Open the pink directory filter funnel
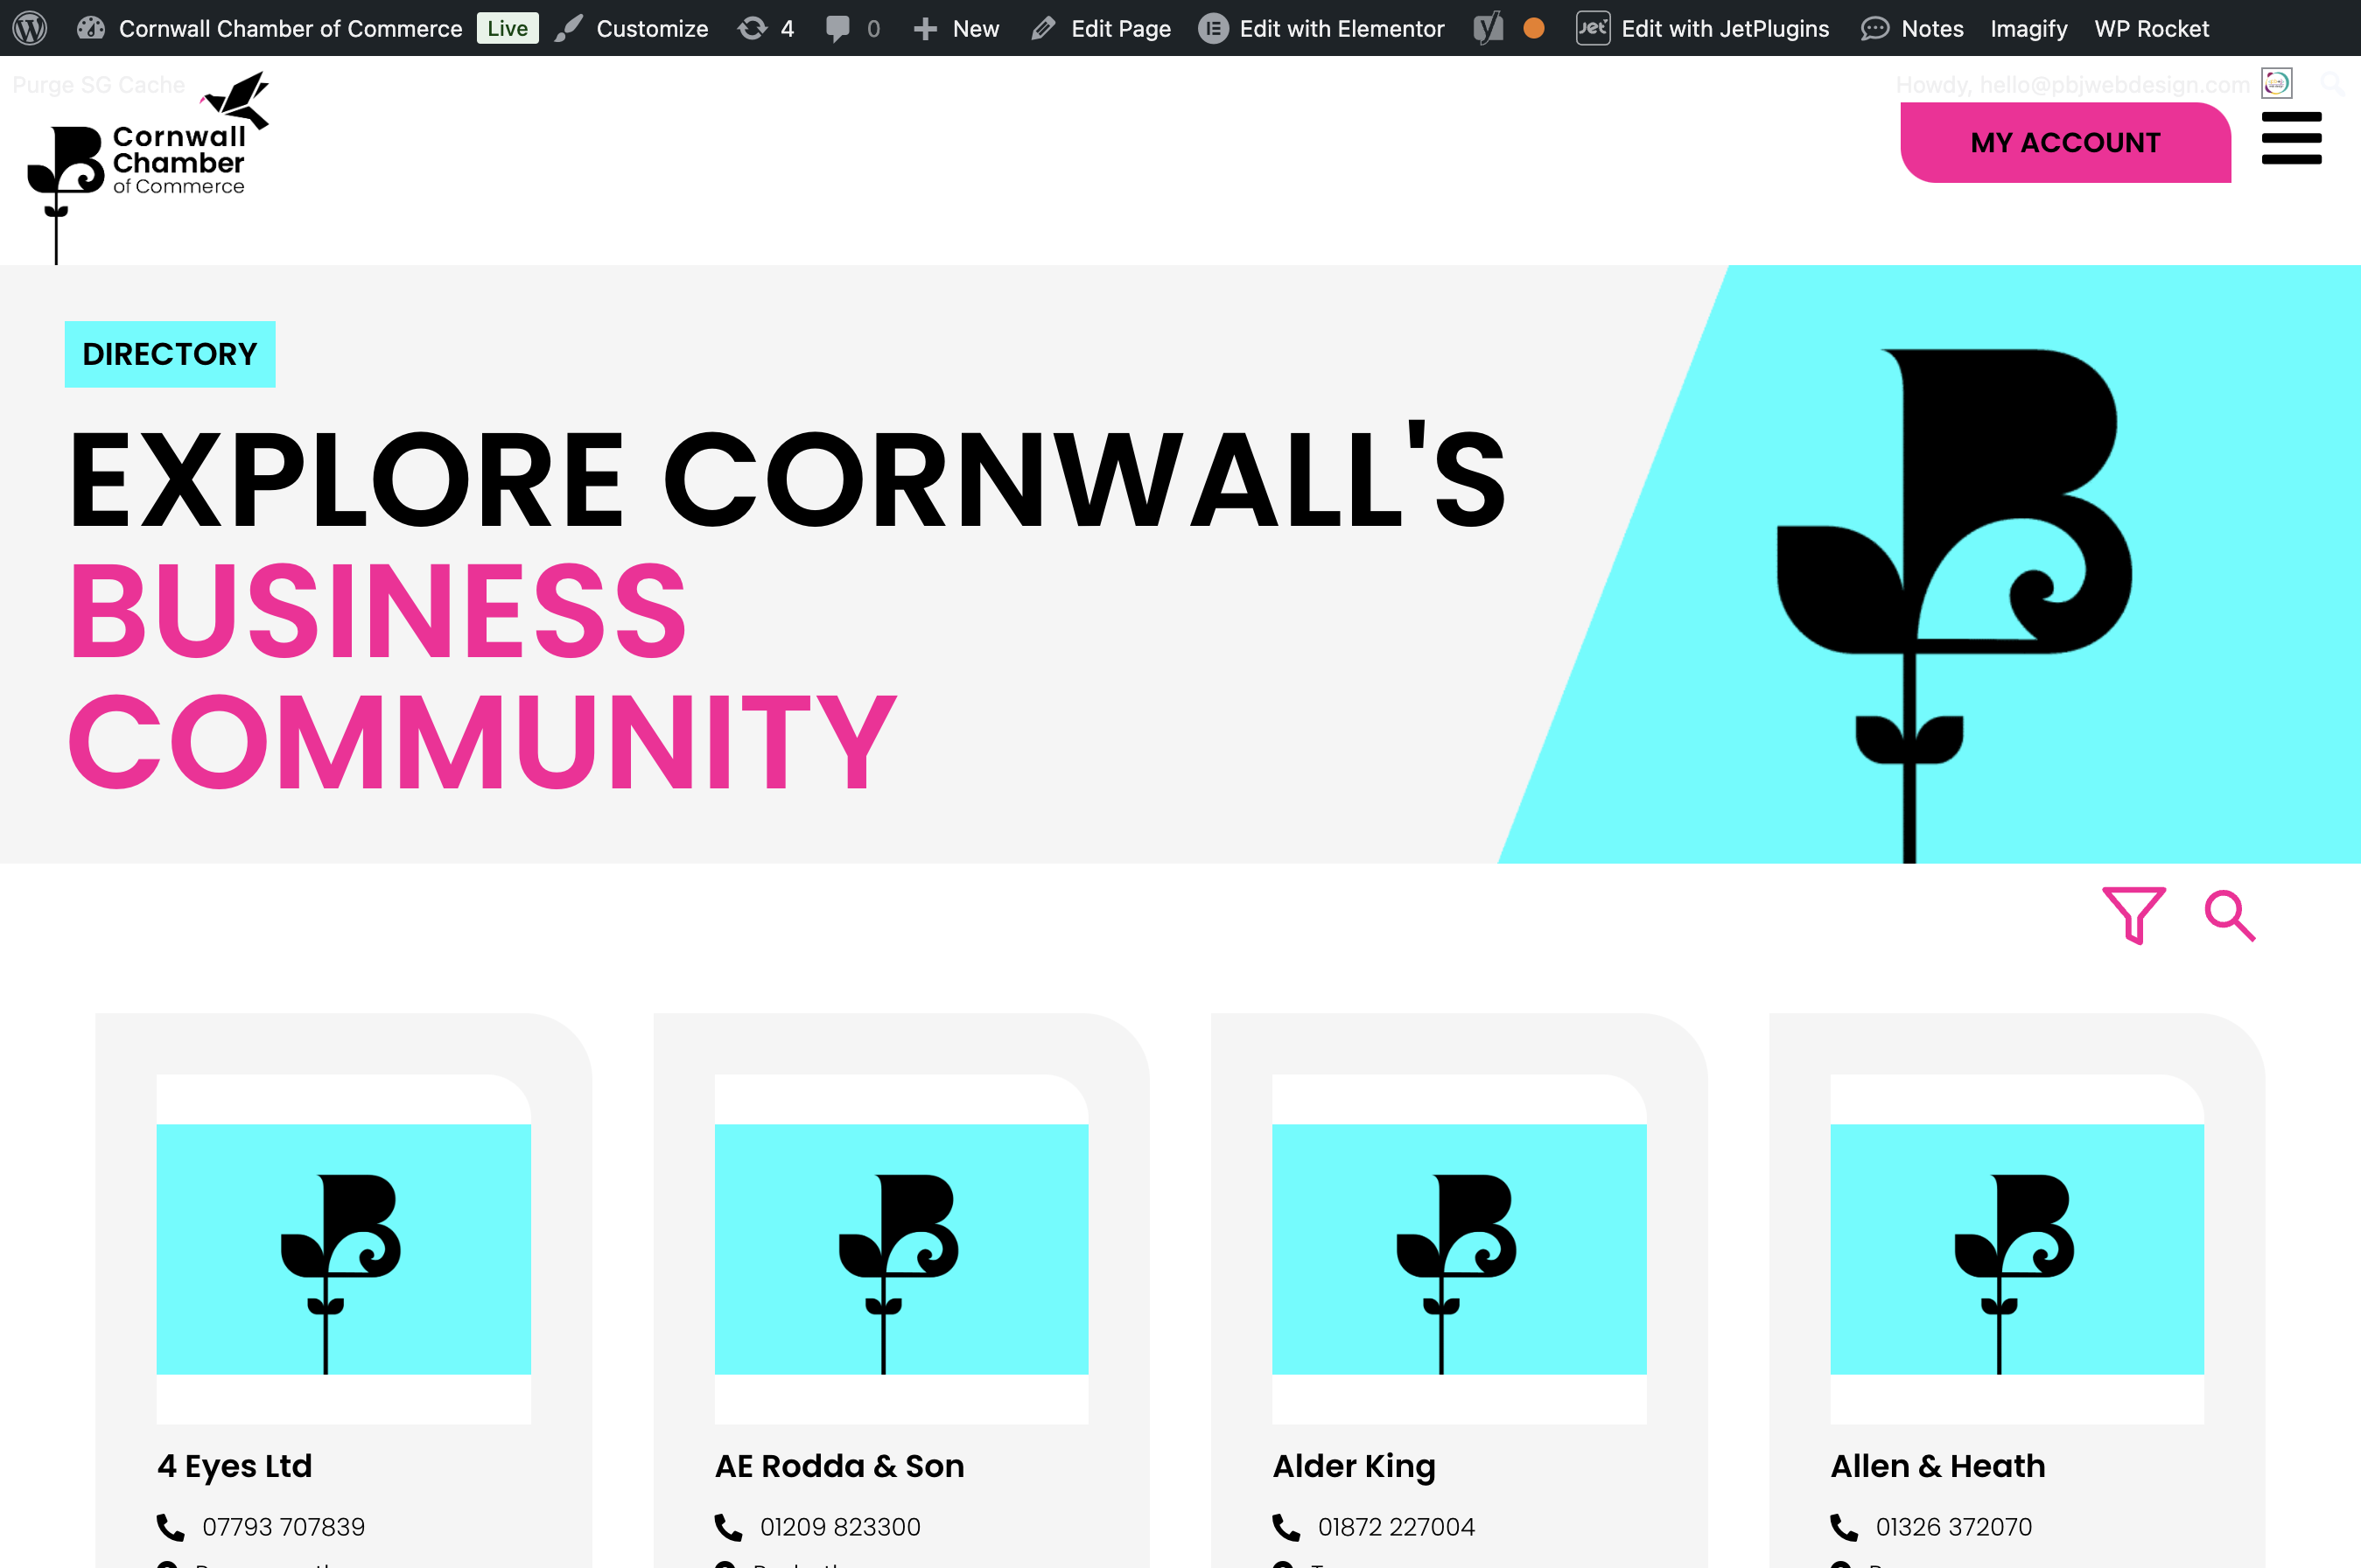 pyautogui.click(x=2133, y=915)
